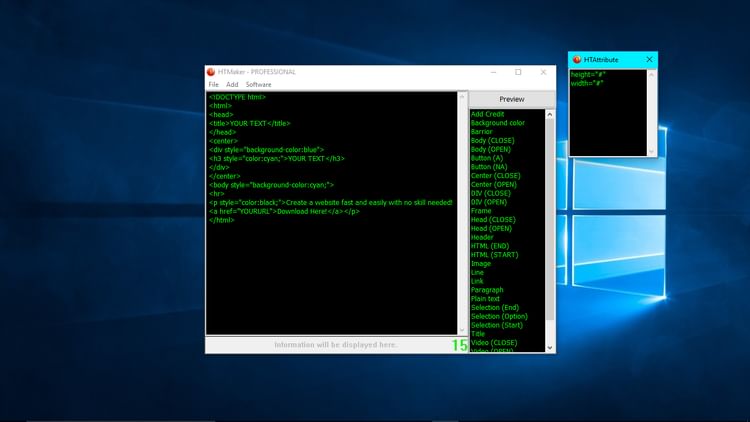Select Selection (End) list item

pos(494,308)
